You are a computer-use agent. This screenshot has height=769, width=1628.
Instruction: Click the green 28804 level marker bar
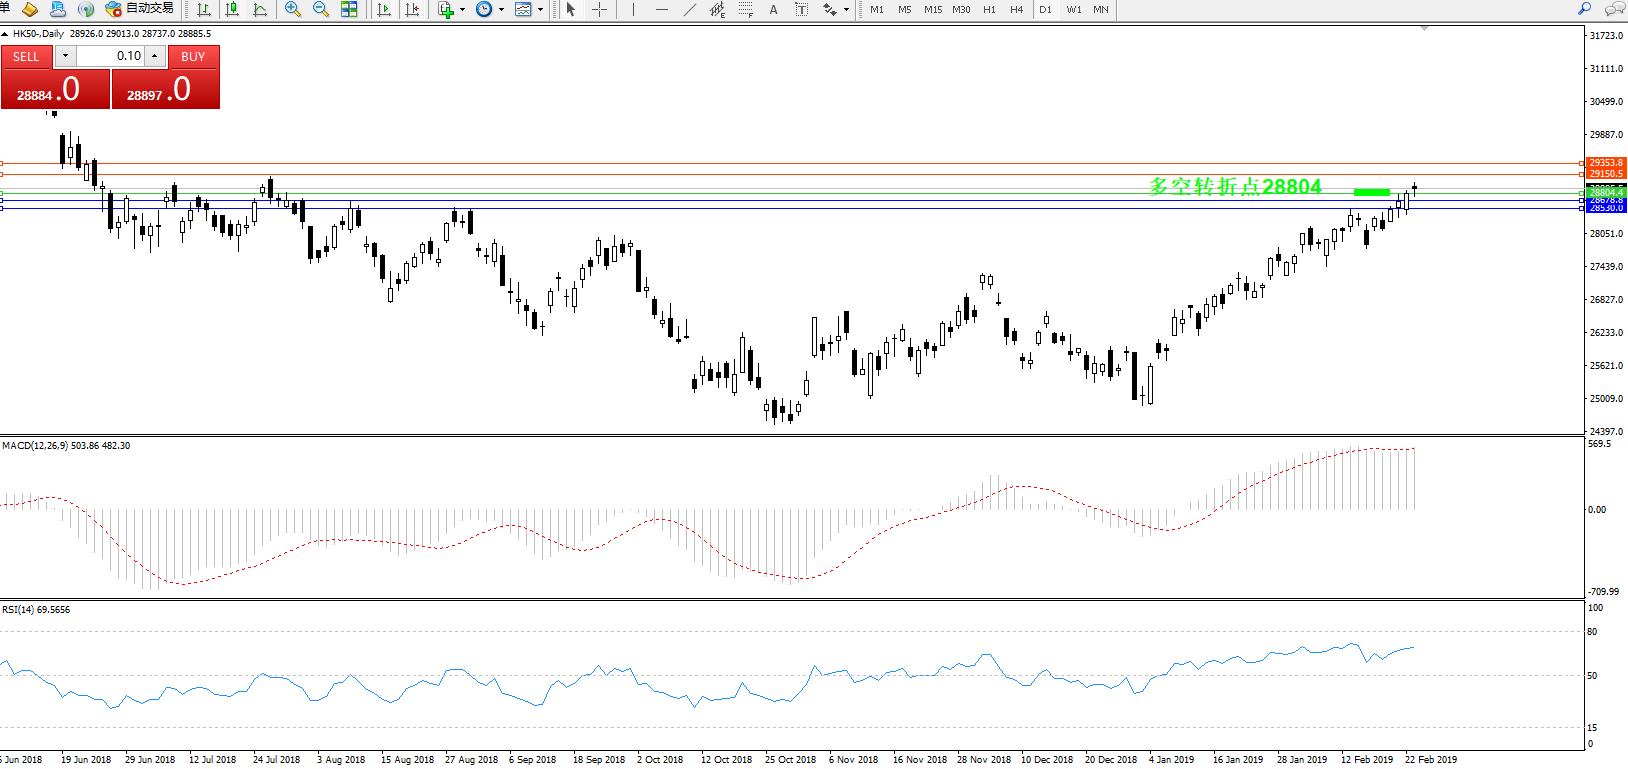(1371, 191)
